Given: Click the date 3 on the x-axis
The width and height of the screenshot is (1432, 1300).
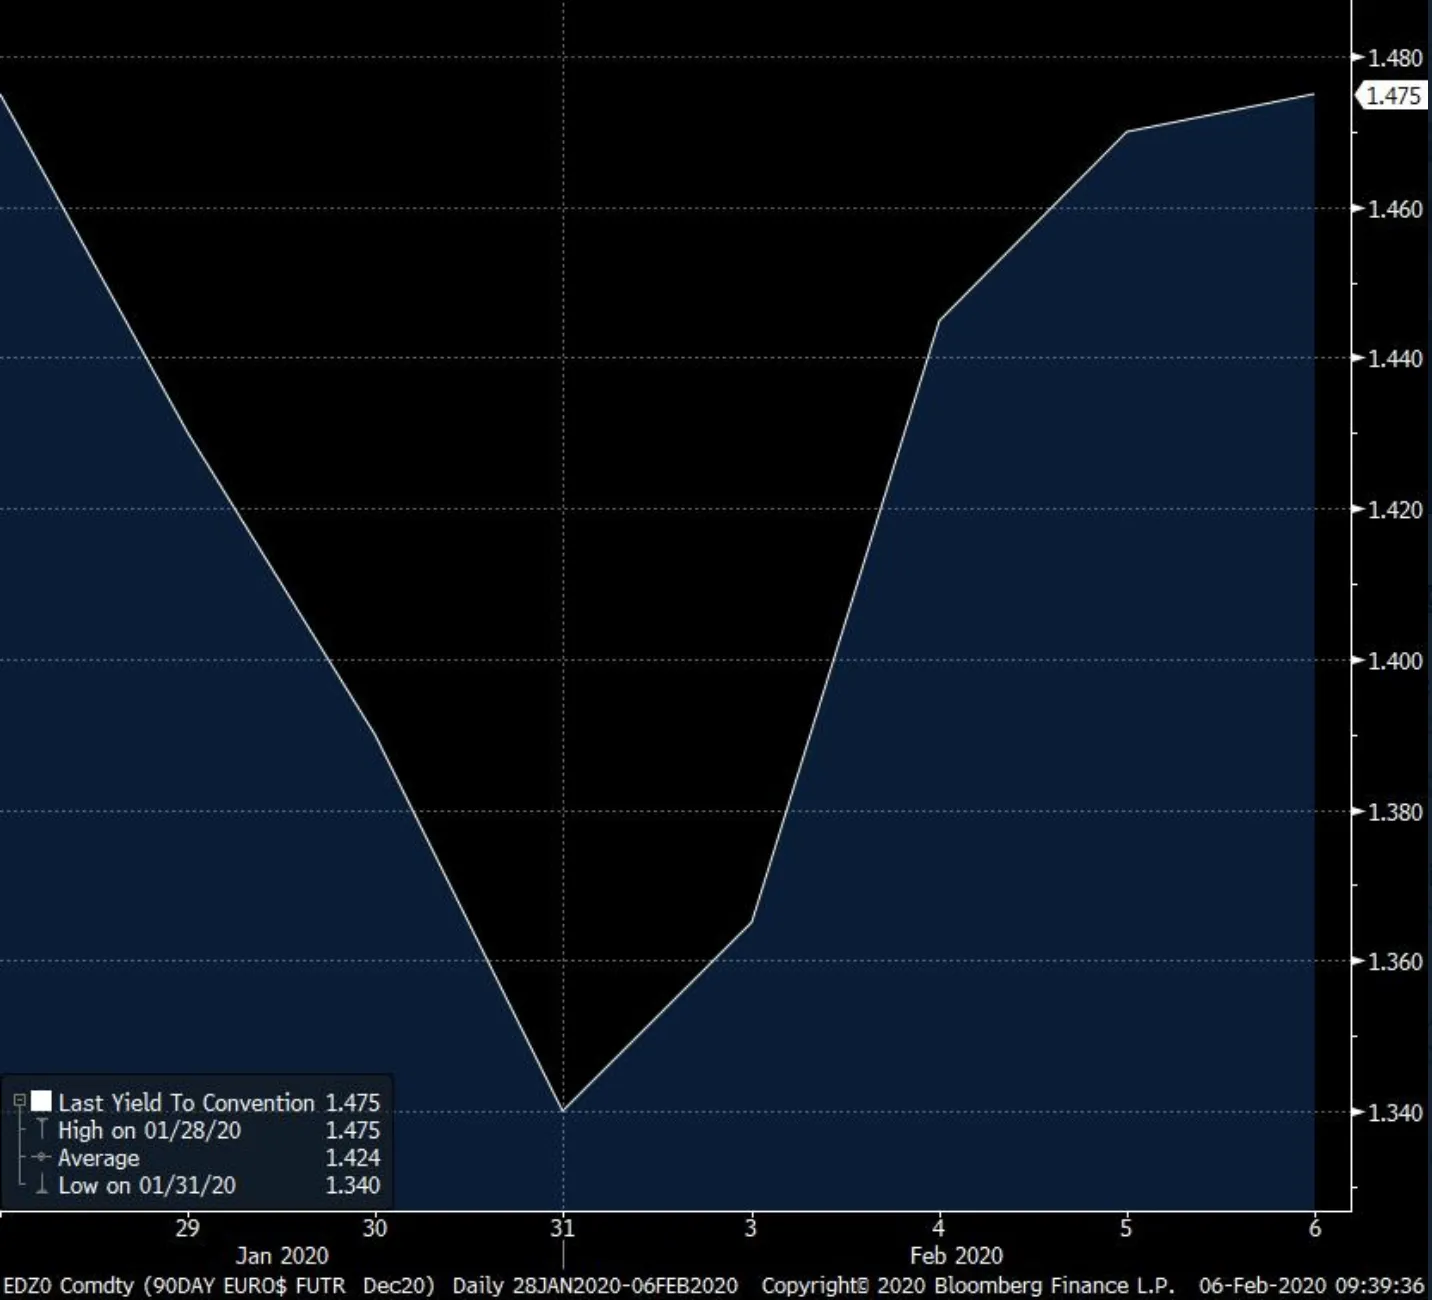Looking at the screenshot, I should 751,1228.
